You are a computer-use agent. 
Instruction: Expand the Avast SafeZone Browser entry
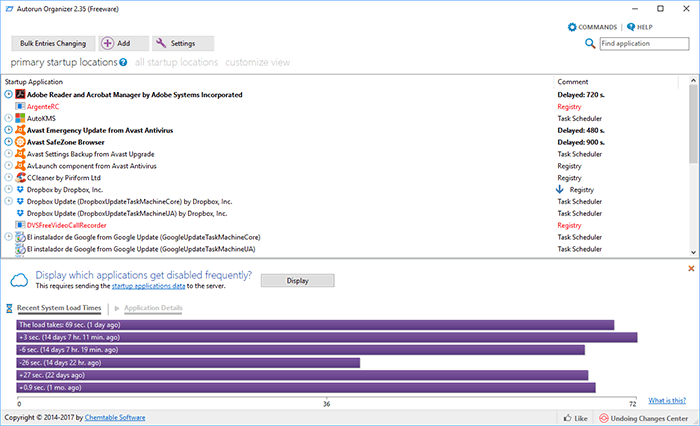[8, 142]
